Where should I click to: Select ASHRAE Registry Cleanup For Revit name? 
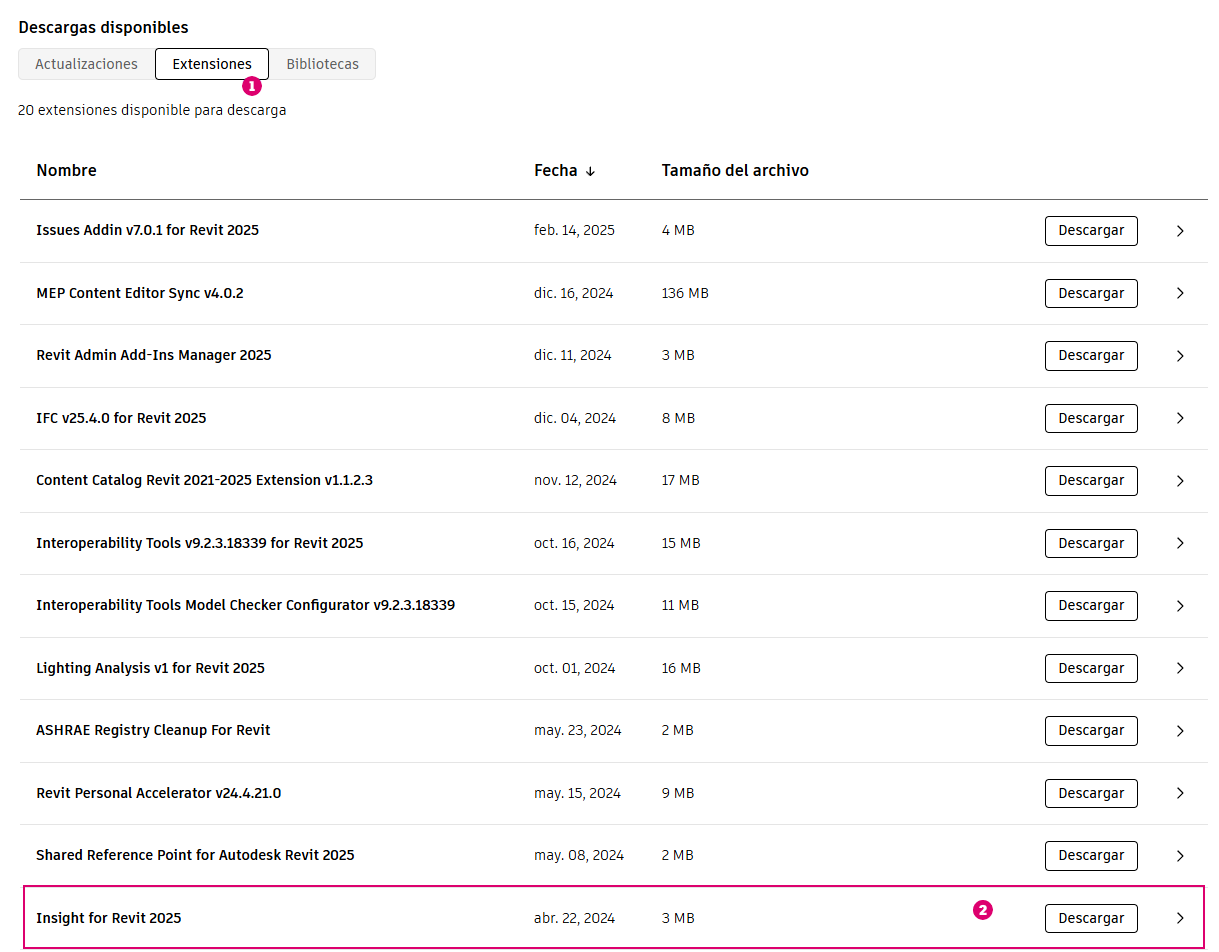pos(153,731)
